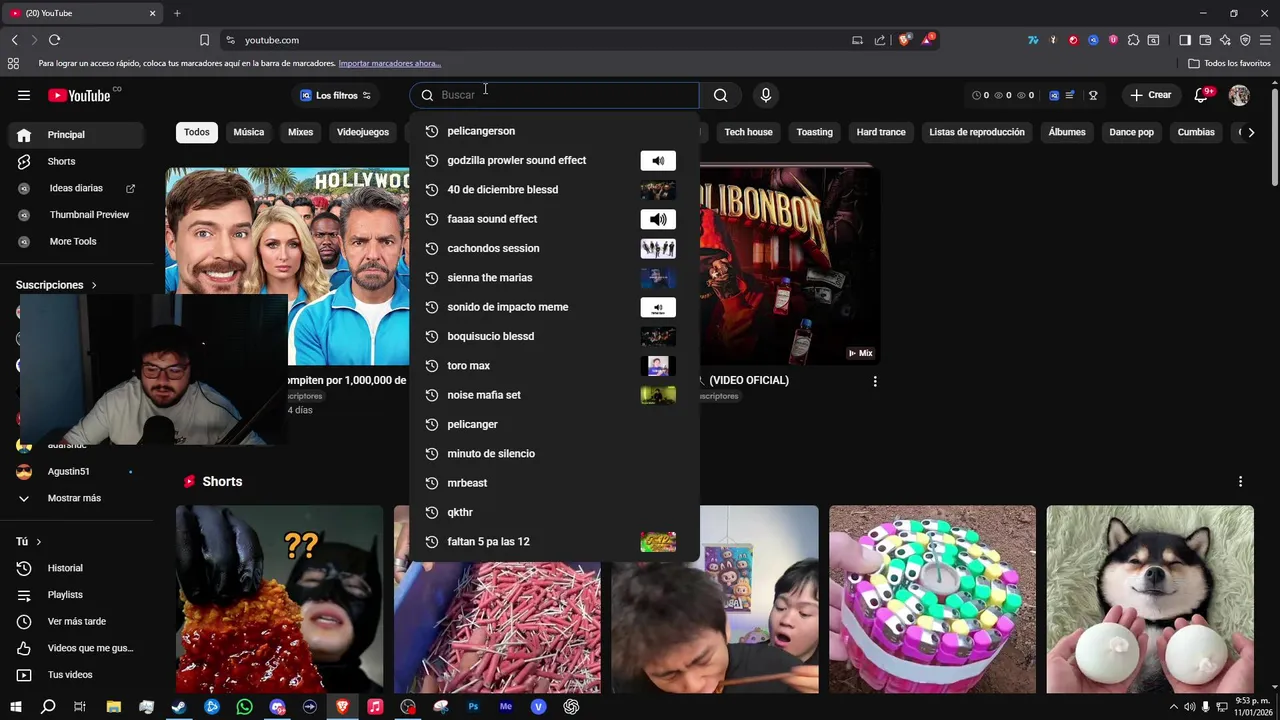
Task: Open Playlists in the sidebar
Action: (x=65, y=595)
